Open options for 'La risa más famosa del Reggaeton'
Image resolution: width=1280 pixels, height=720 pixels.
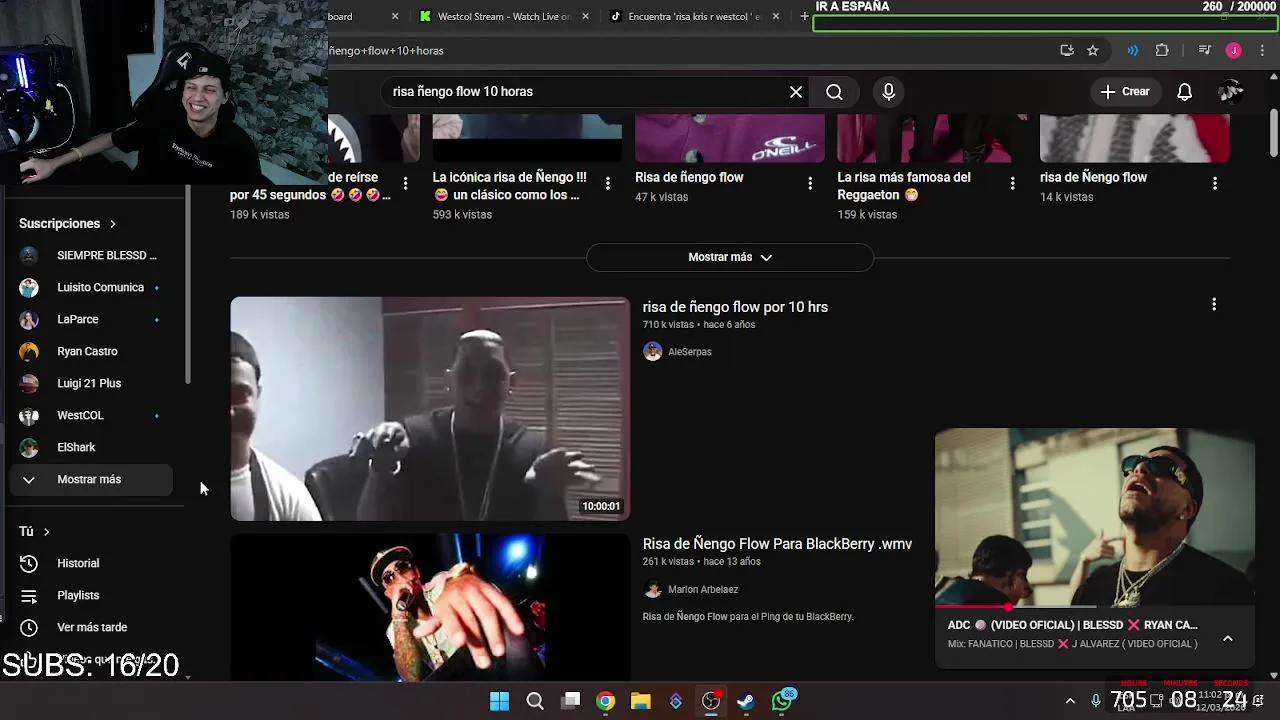(1012, 183)
